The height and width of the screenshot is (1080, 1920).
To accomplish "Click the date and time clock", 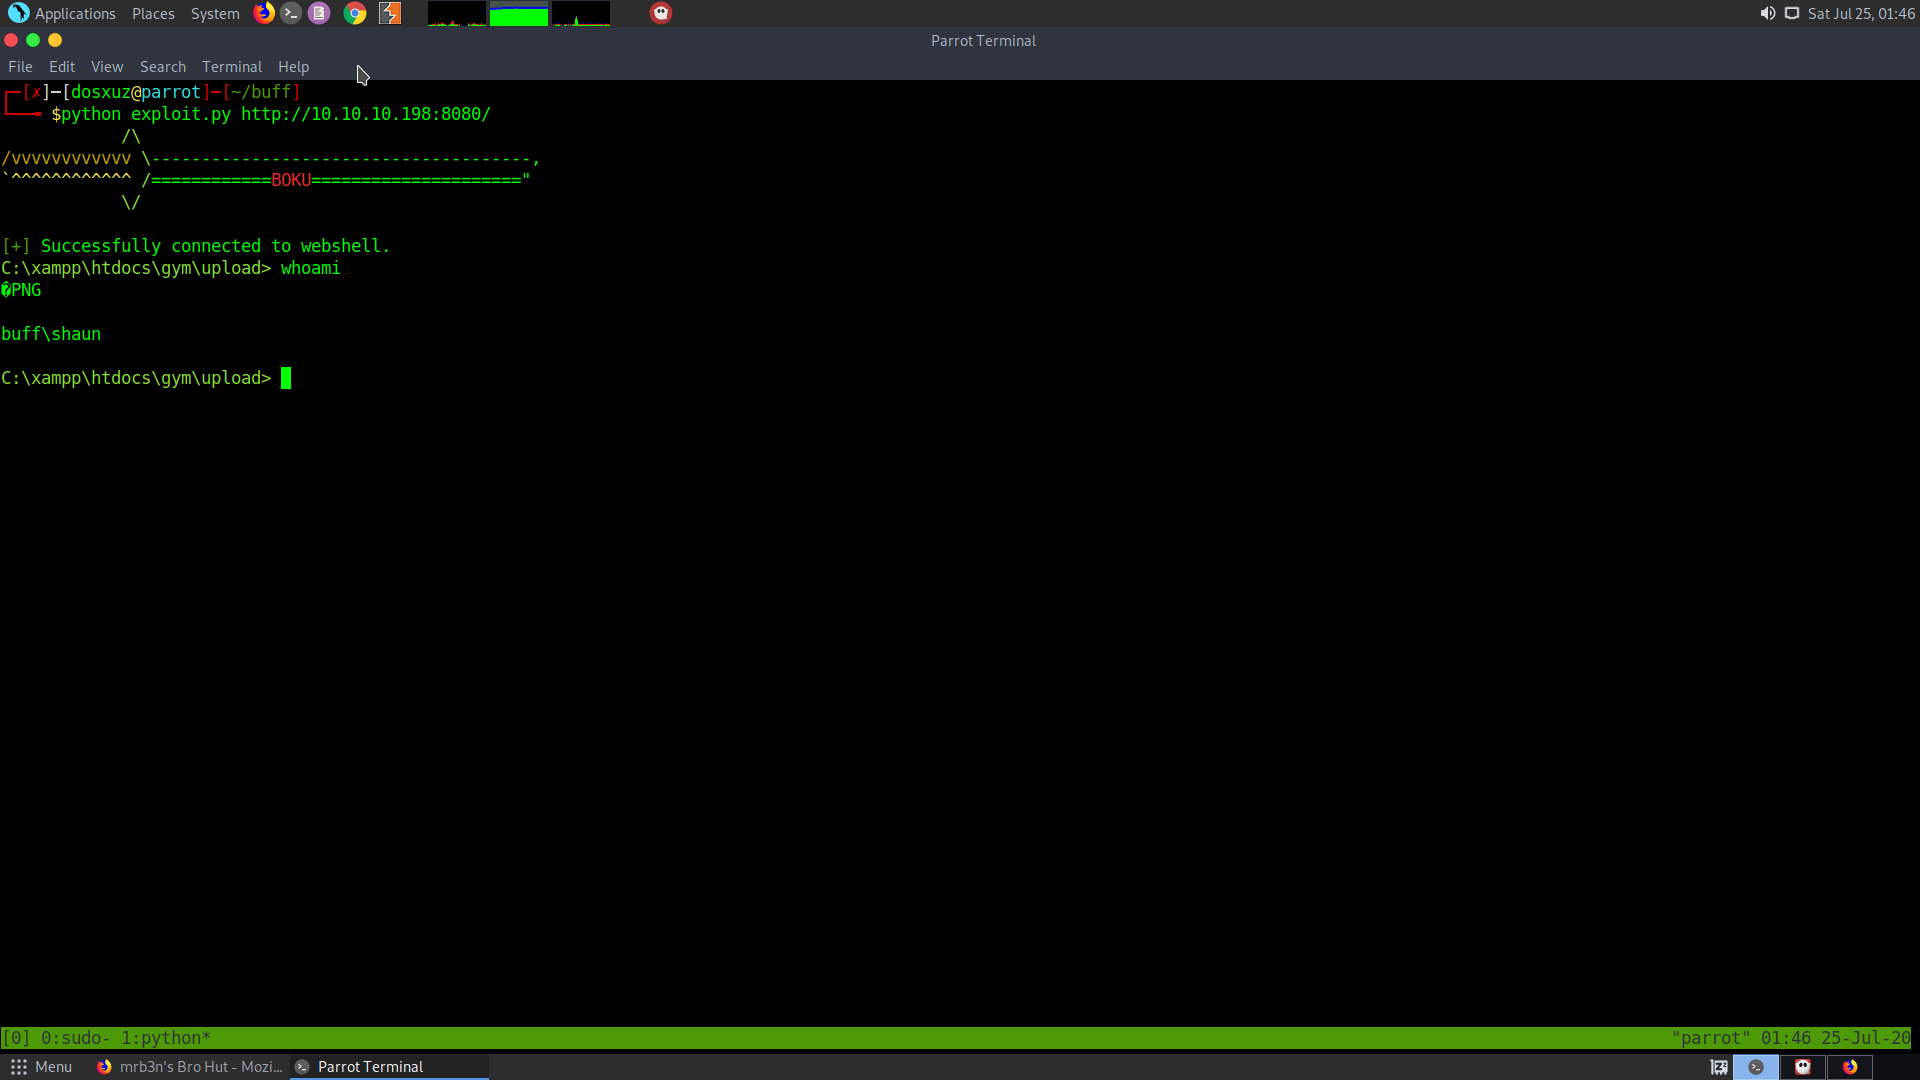I will point(1861,14).
